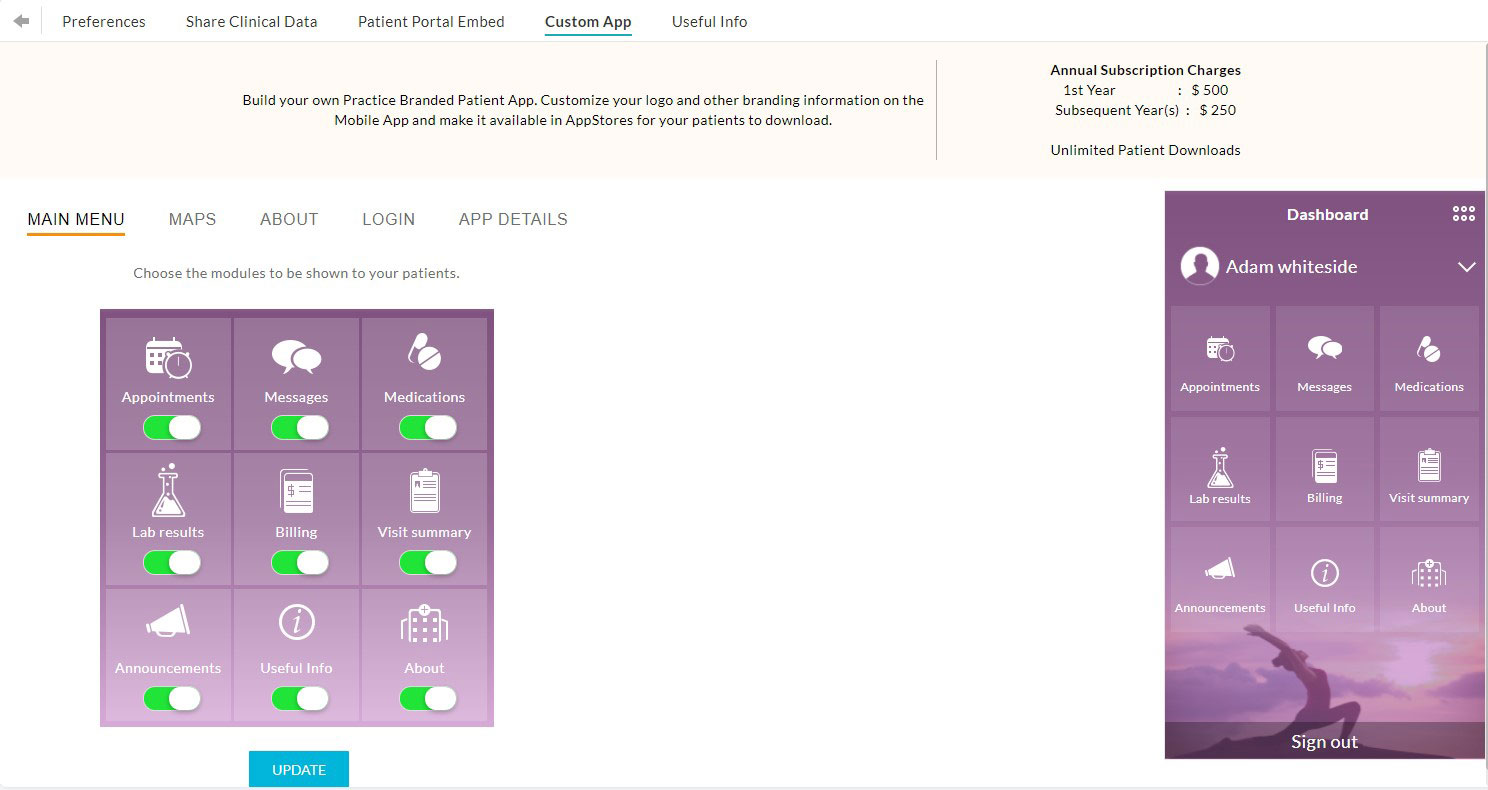Image resolution: width=1488 pixels, height=790 pixels.
Task: Click the Useful Info icon in the phone preview
Action: 1324,573
